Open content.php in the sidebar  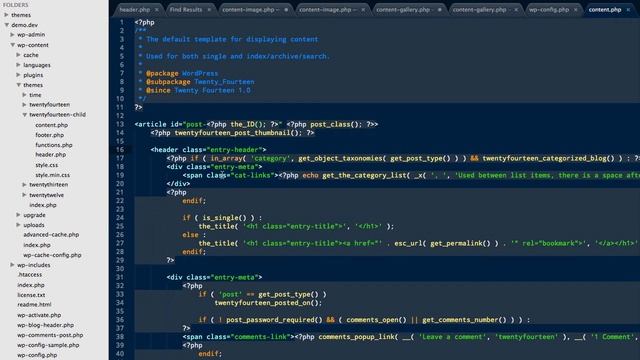pyautogui.click(x=51, y=125)
